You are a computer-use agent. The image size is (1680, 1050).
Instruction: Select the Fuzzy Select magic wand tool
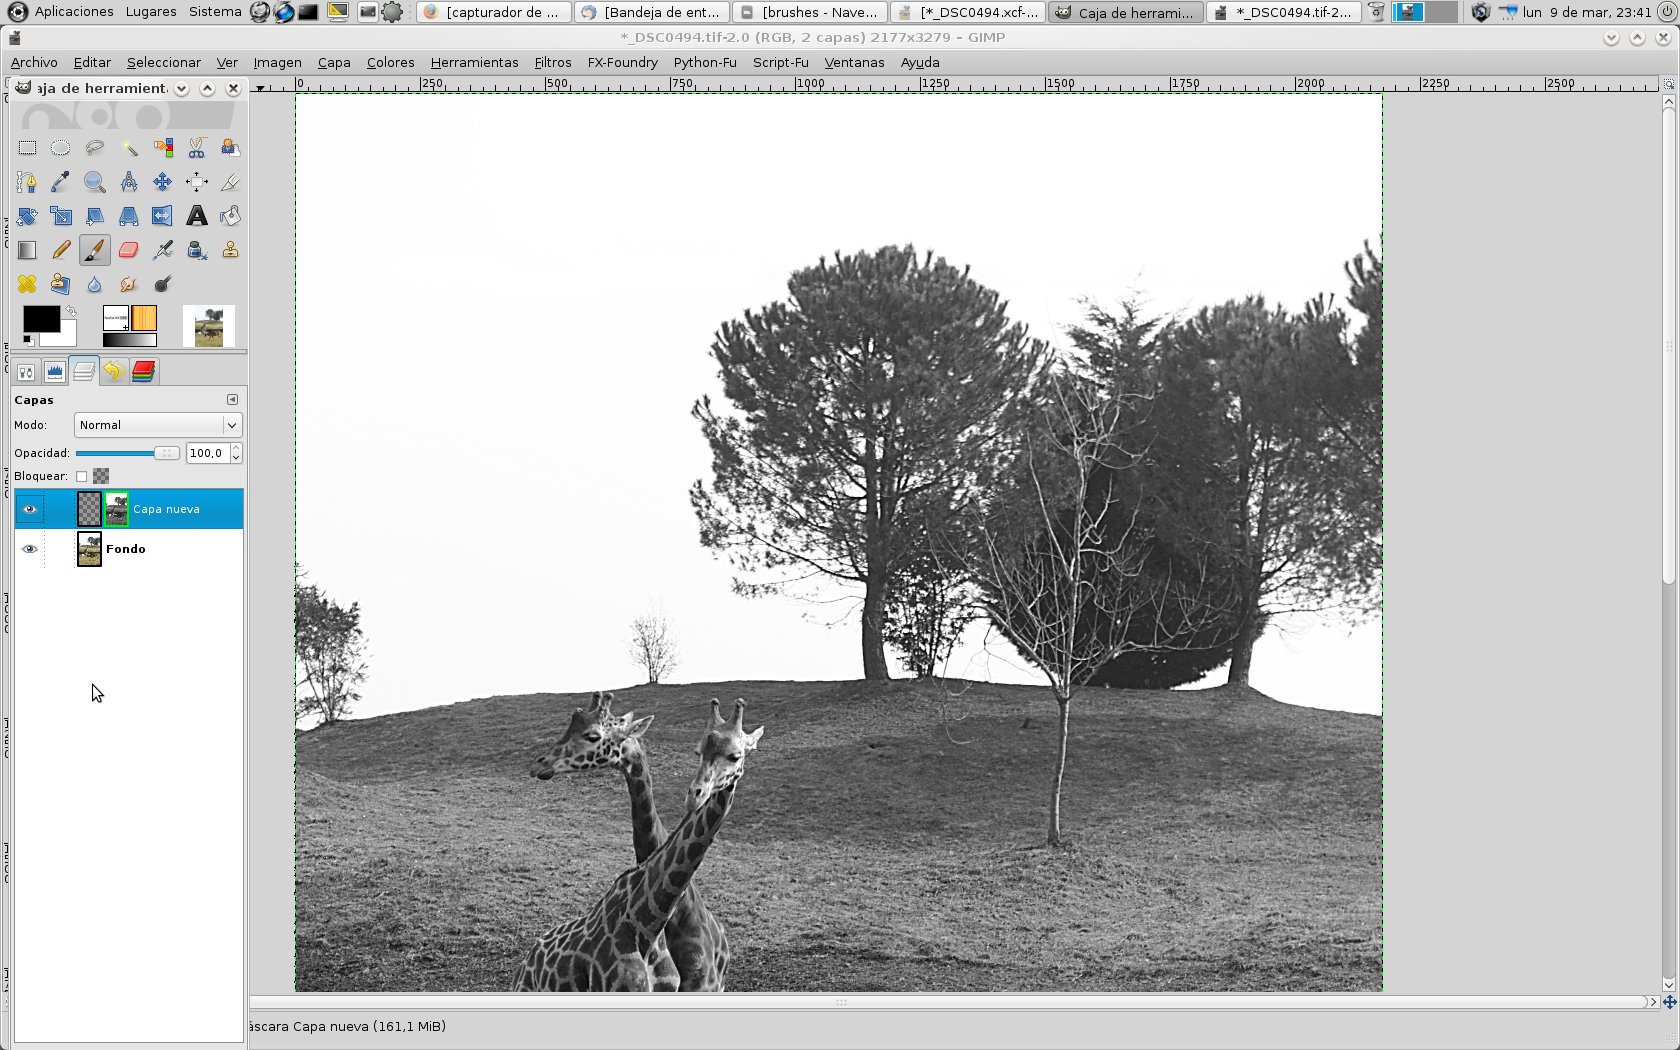coord(129,148)
